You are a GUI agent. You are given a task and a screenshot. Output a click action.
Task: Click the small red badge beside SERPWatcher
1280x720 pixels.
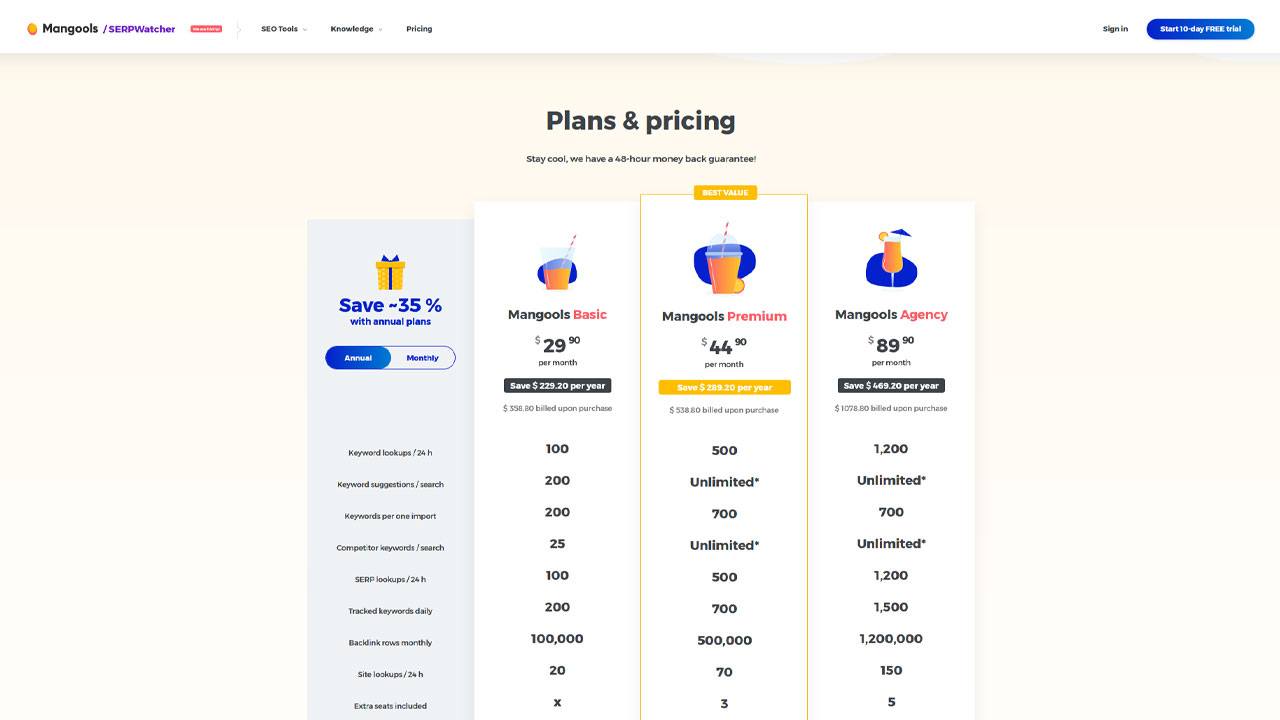[x=206, y=29]
